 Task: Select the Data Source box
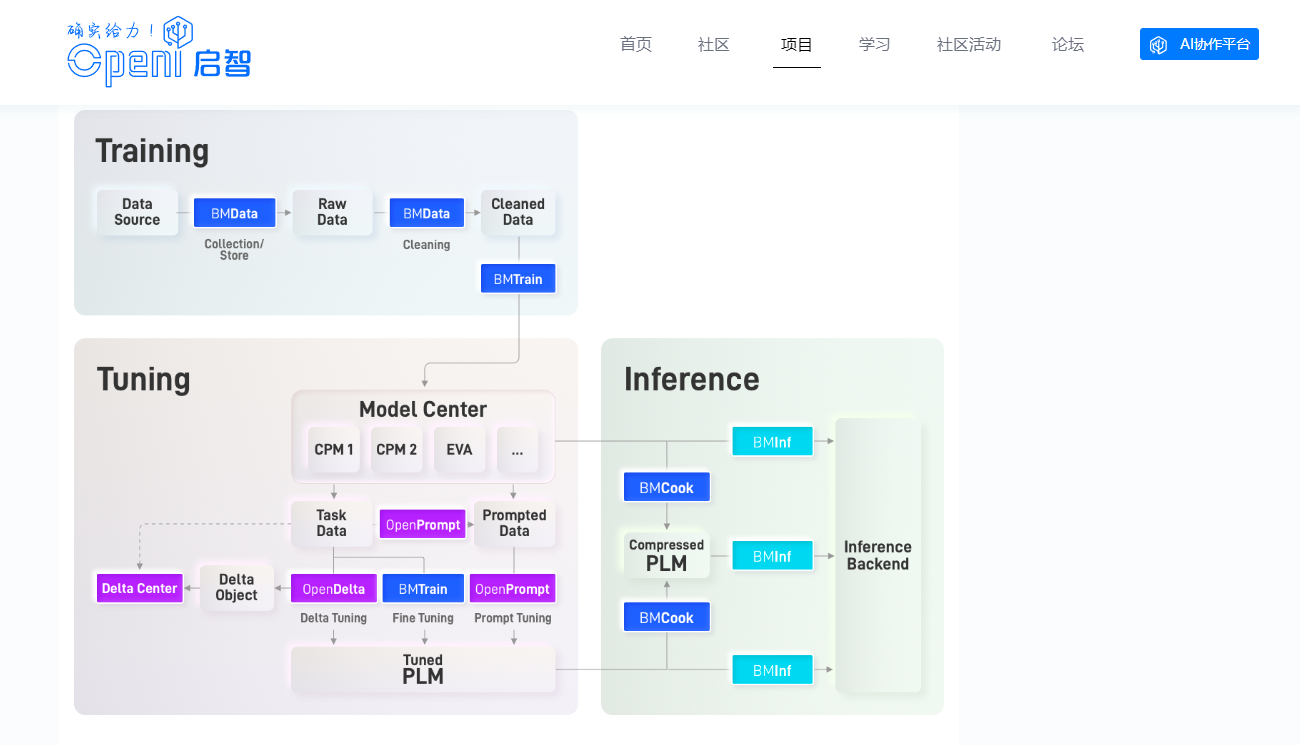click(x=137, y=212)
